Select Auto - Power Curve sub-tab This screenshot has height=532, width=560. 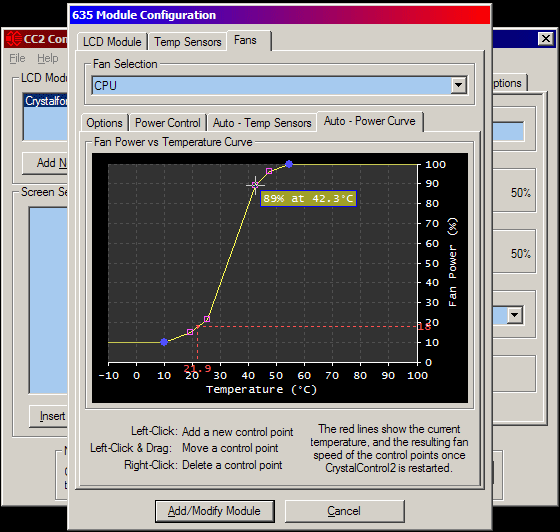click(370, 121)
